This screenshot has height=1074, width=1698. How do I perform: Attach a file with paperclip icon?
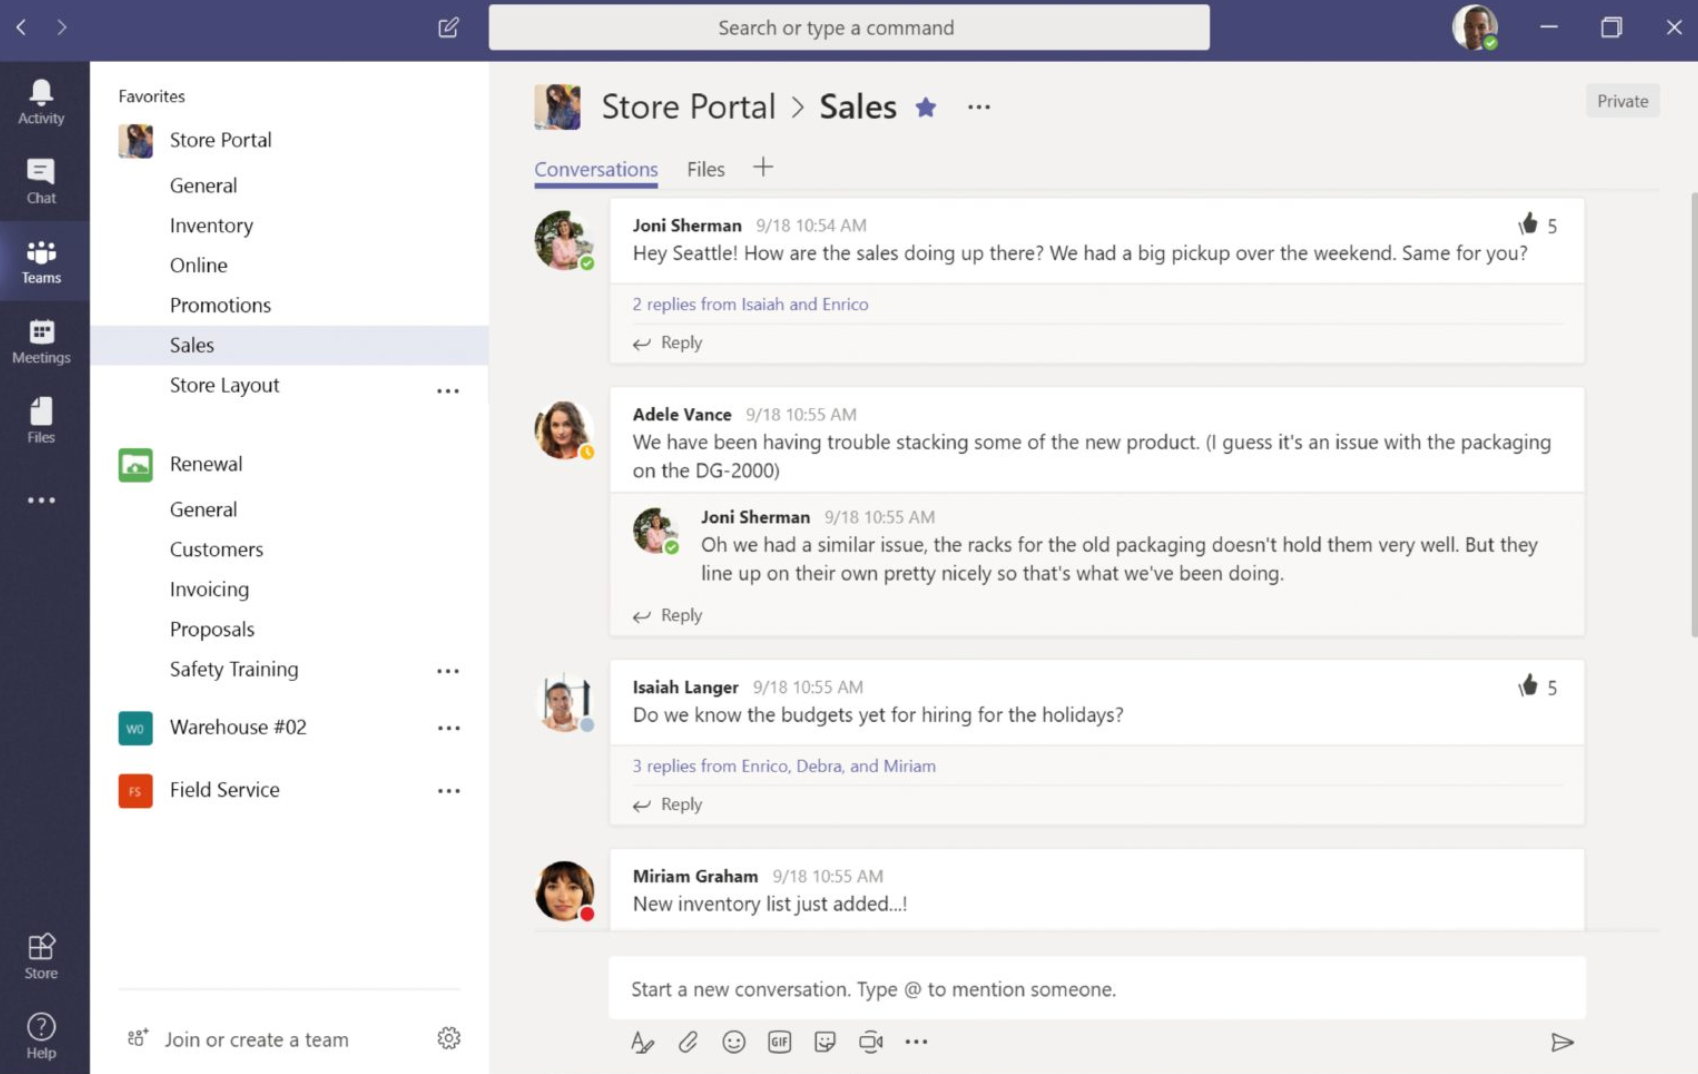(688, 1042)
